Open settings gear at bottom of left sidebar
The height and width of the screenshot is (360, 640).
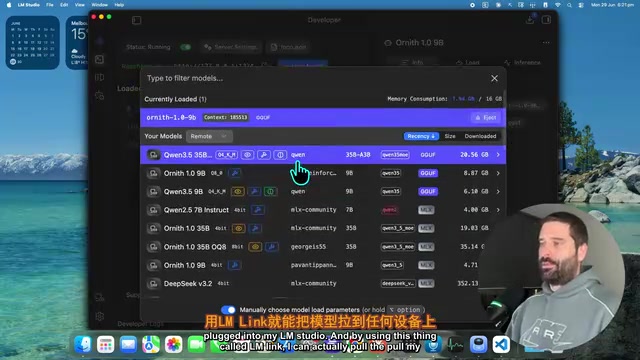click(x=100, y=316)
